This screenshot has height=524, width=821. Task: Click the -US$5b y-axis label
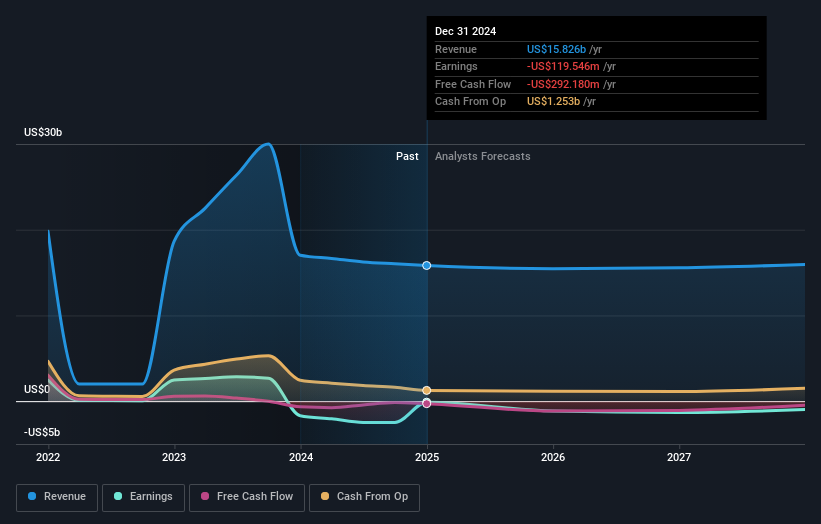click(x=42, y=432)
